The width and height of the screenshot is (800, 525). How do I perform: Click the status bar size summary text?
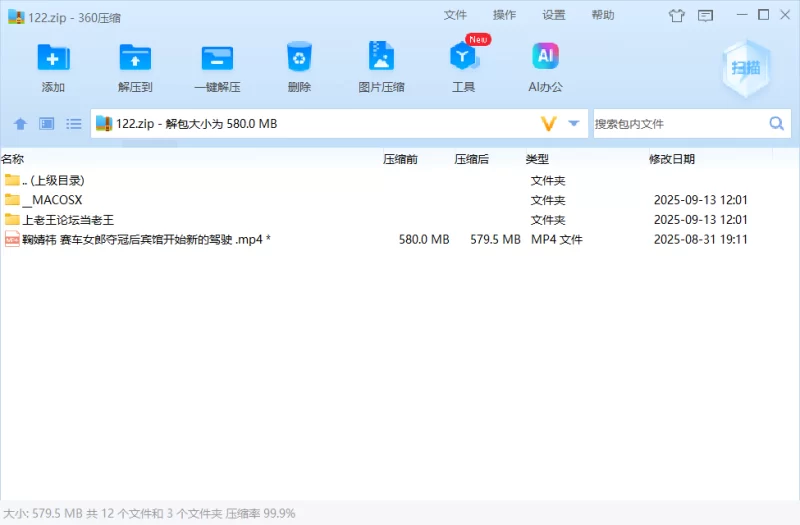coord(149,513)
